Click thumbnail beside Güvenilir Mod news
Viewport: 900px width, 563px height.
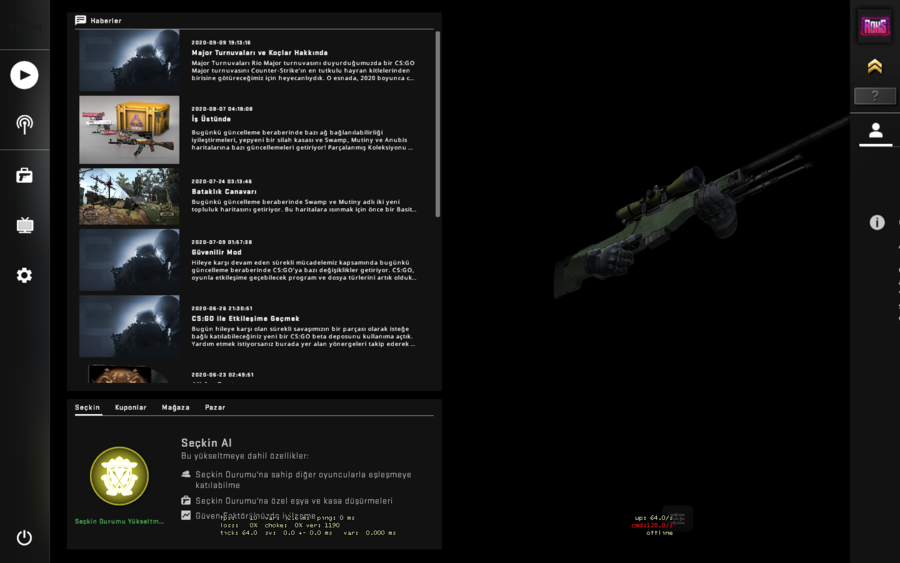pos(129,260)
